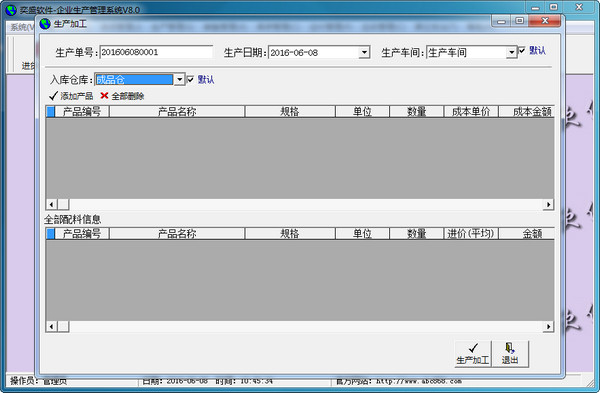Click the 进价(平均) column header
The width and height of the screenshot is (600, 393).
pyautogui.click(x=471, y=233)
